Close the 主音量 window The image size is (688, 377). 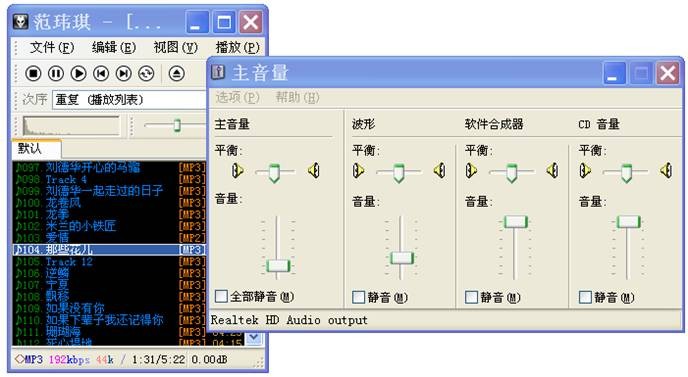click(x=668, y=73)
